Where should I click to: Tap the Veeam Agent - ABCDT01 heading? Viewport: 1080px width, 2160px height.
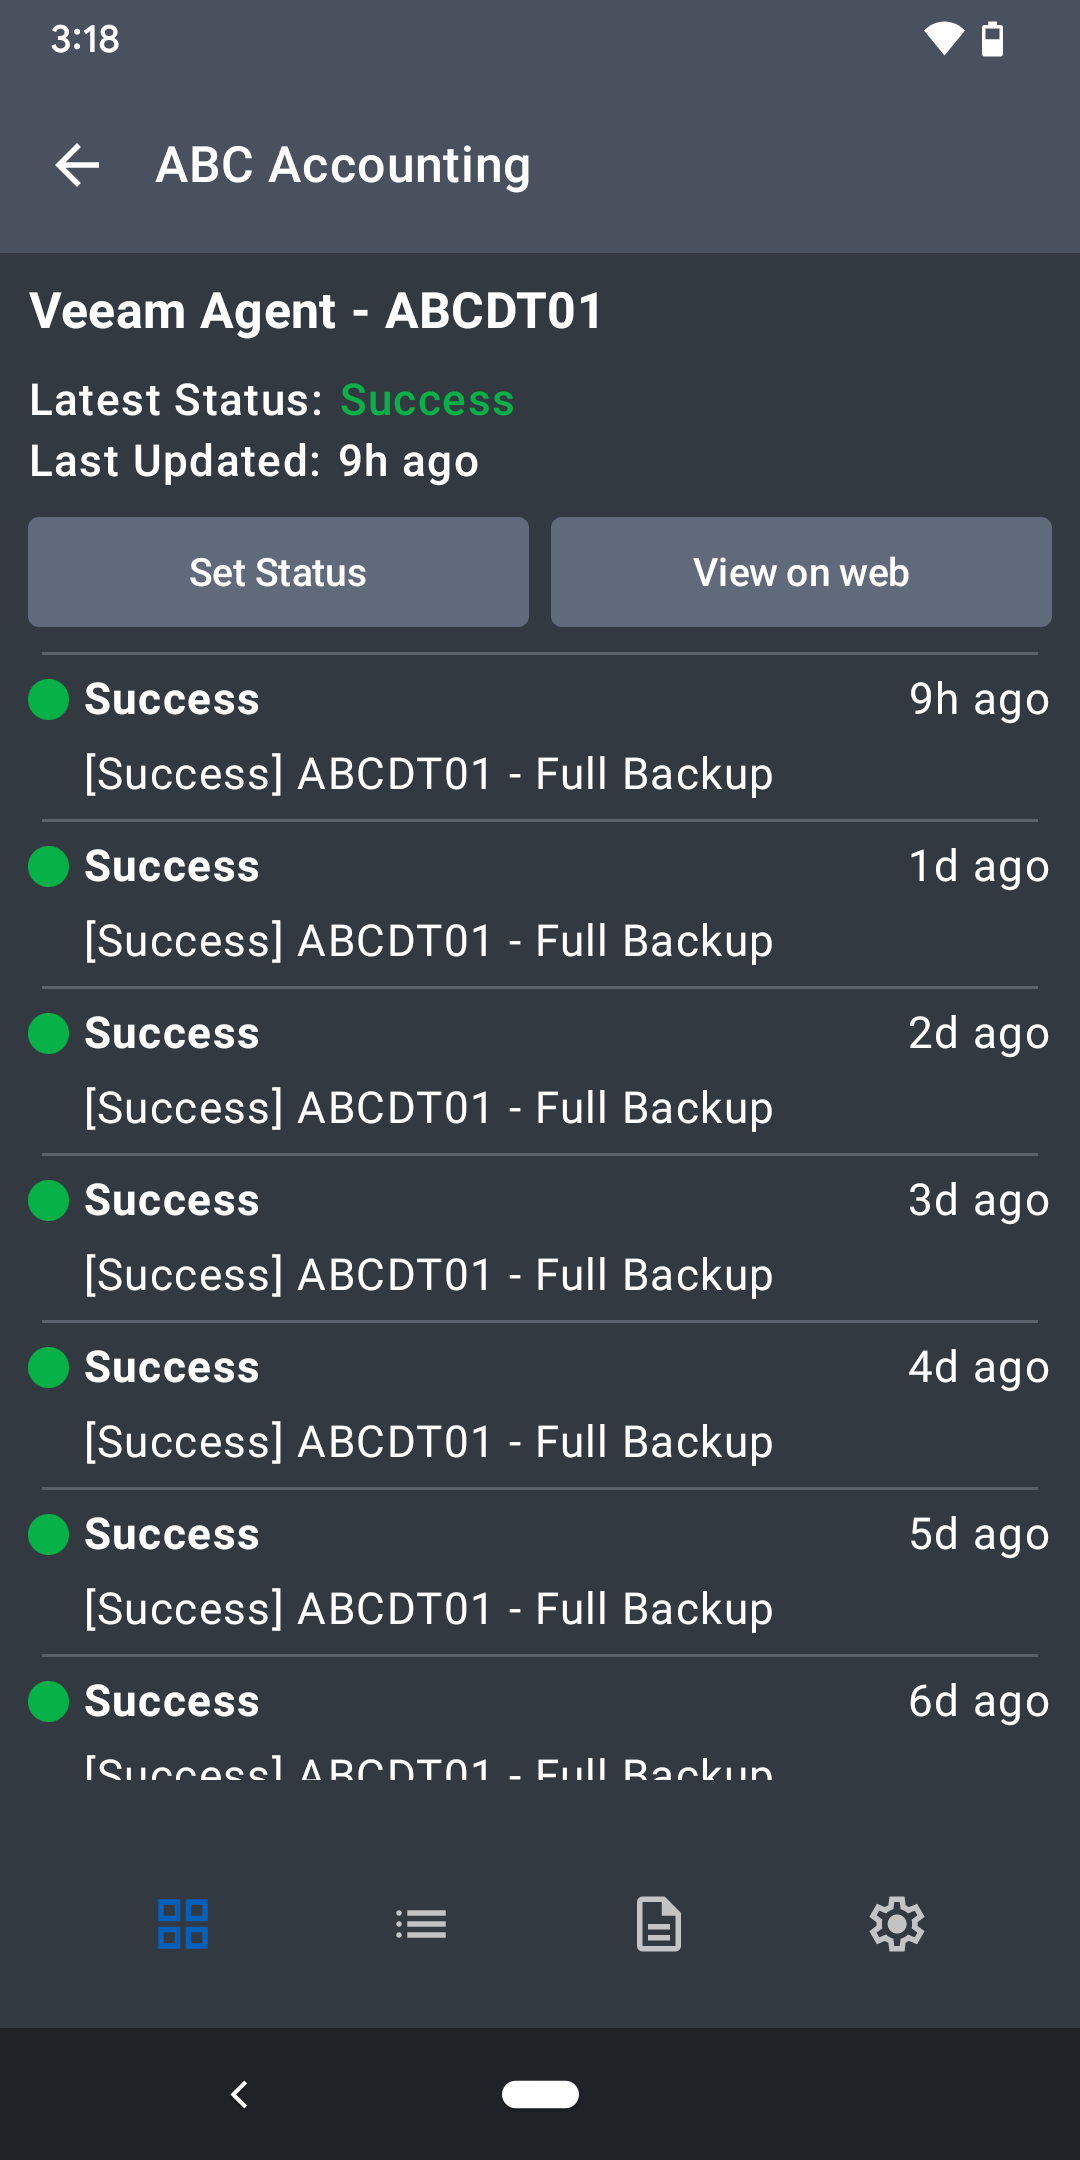[316, 311]
